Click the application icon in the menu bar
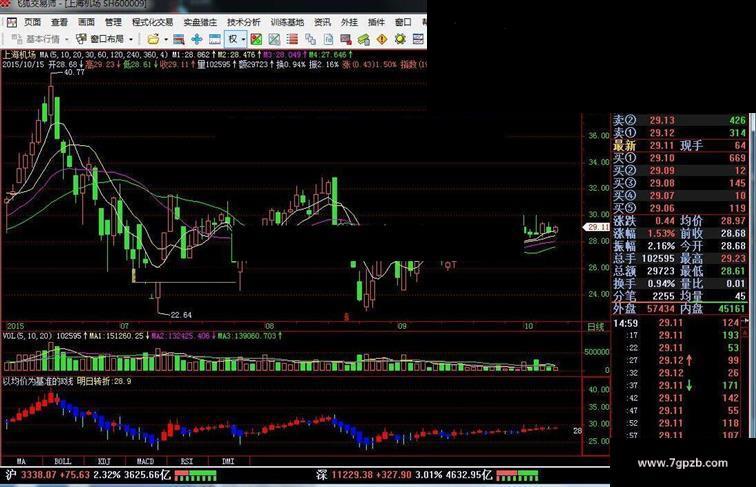756x487 pixels. [12, 22]
